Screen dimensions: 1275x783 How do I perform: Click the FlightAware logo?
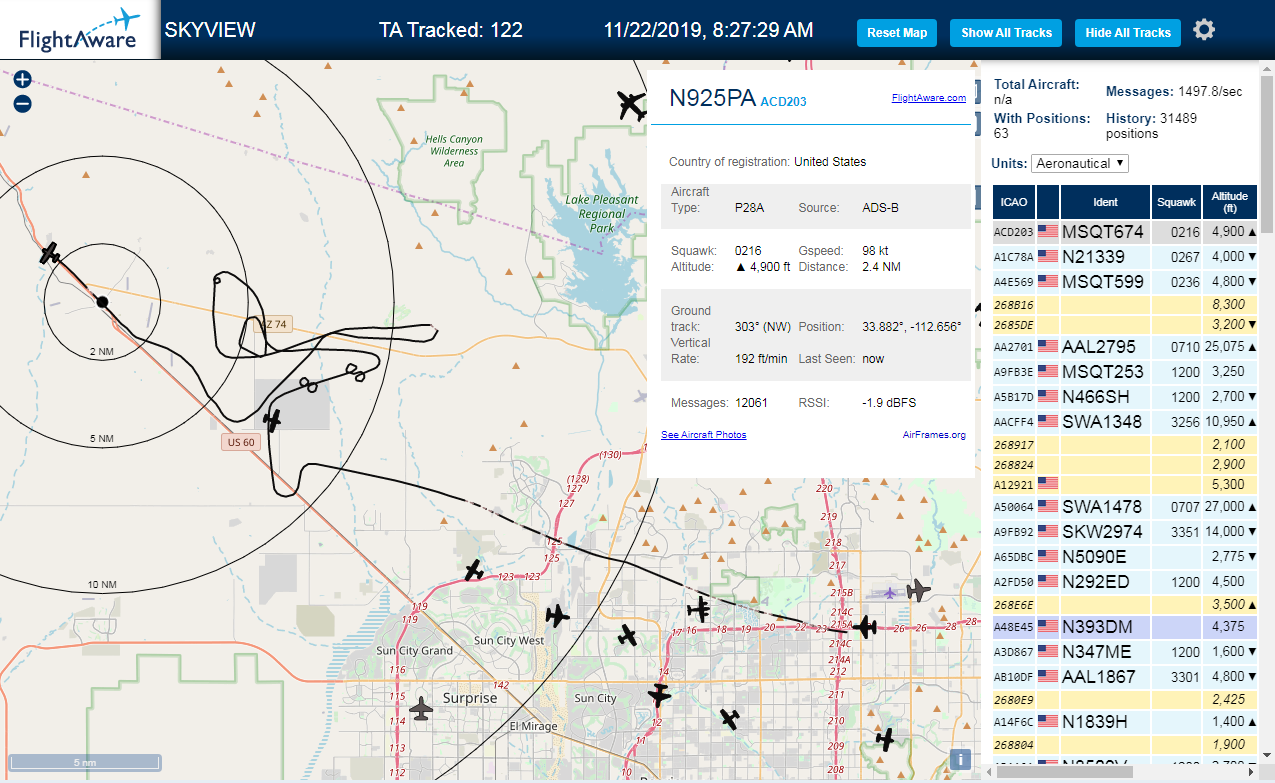78,30
